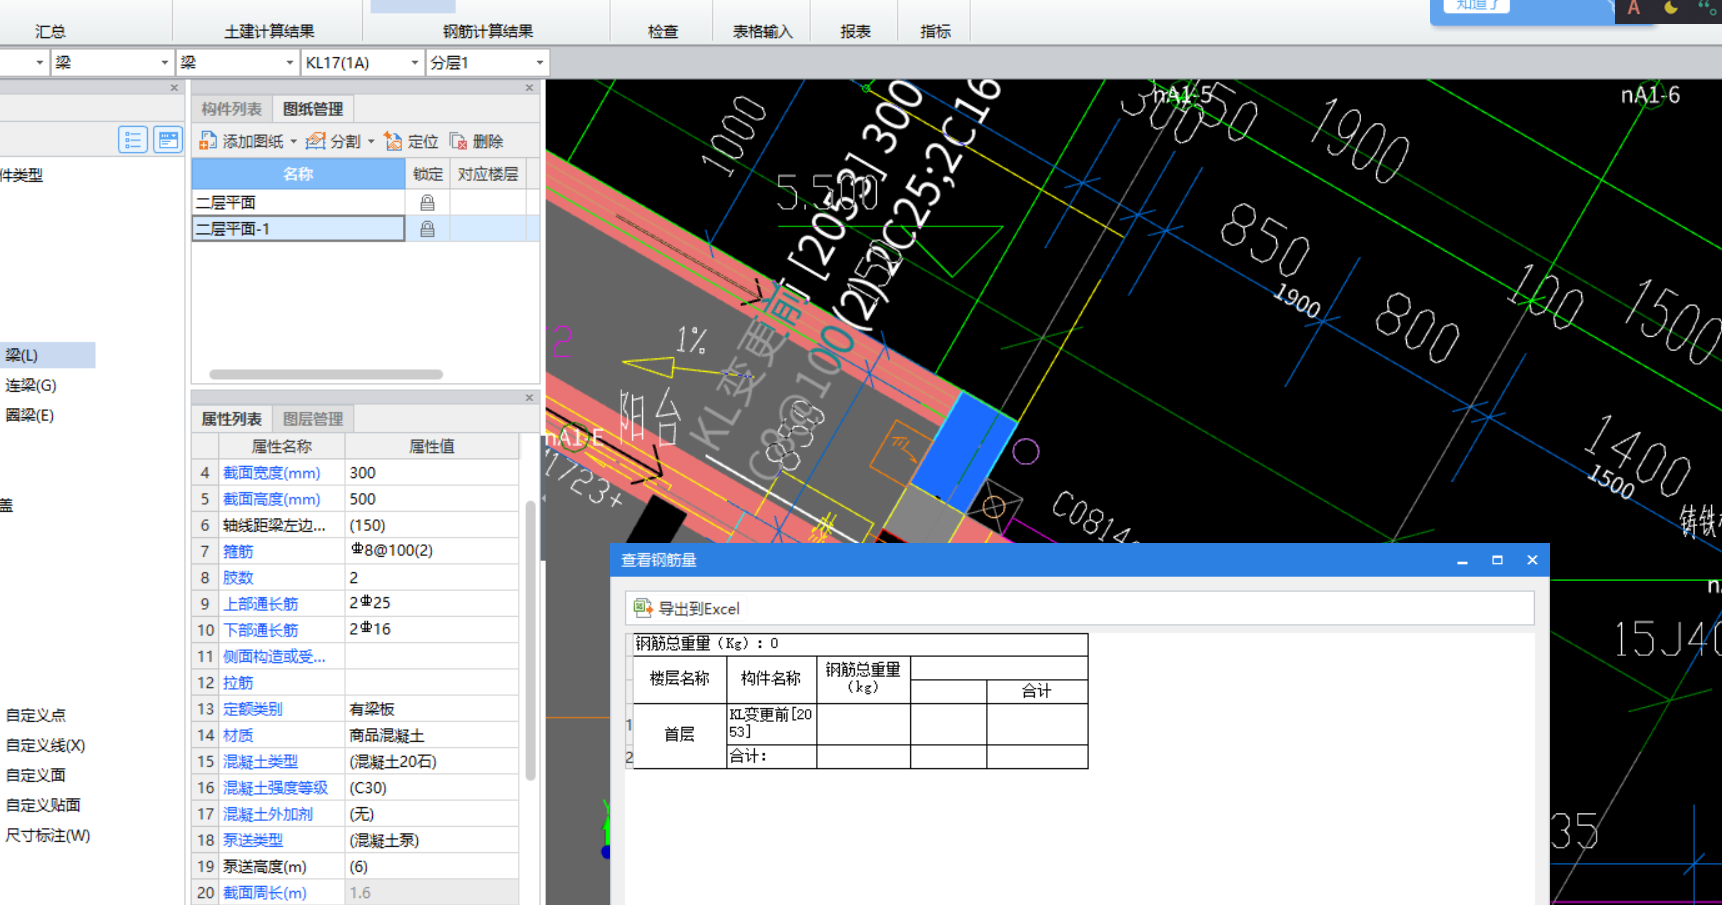The height and width of the screenshot is (905, 1722).
Task: Click the yellow moon icon in the top-right overlay
Action: [1671, 8]
